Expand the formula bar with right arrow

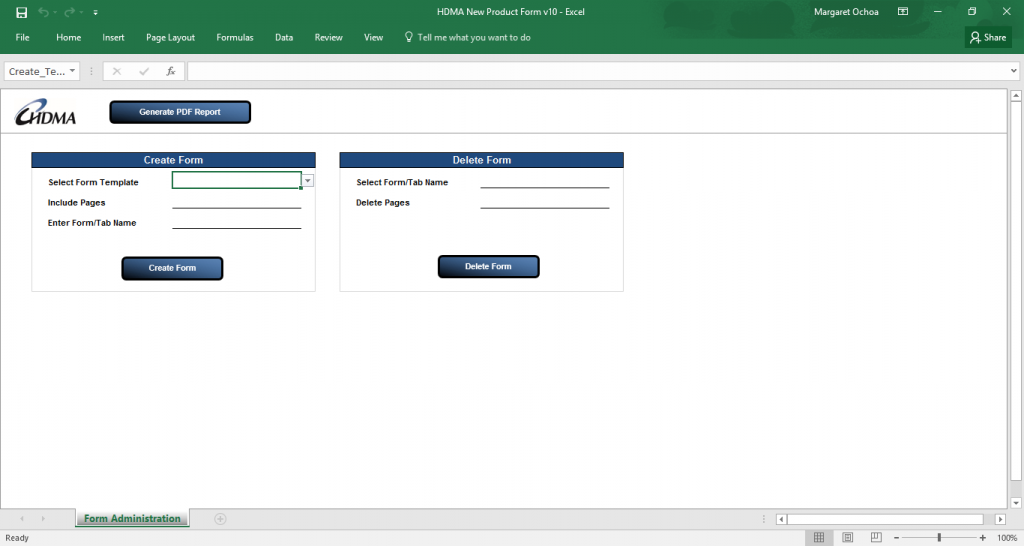click(1014, 71)
